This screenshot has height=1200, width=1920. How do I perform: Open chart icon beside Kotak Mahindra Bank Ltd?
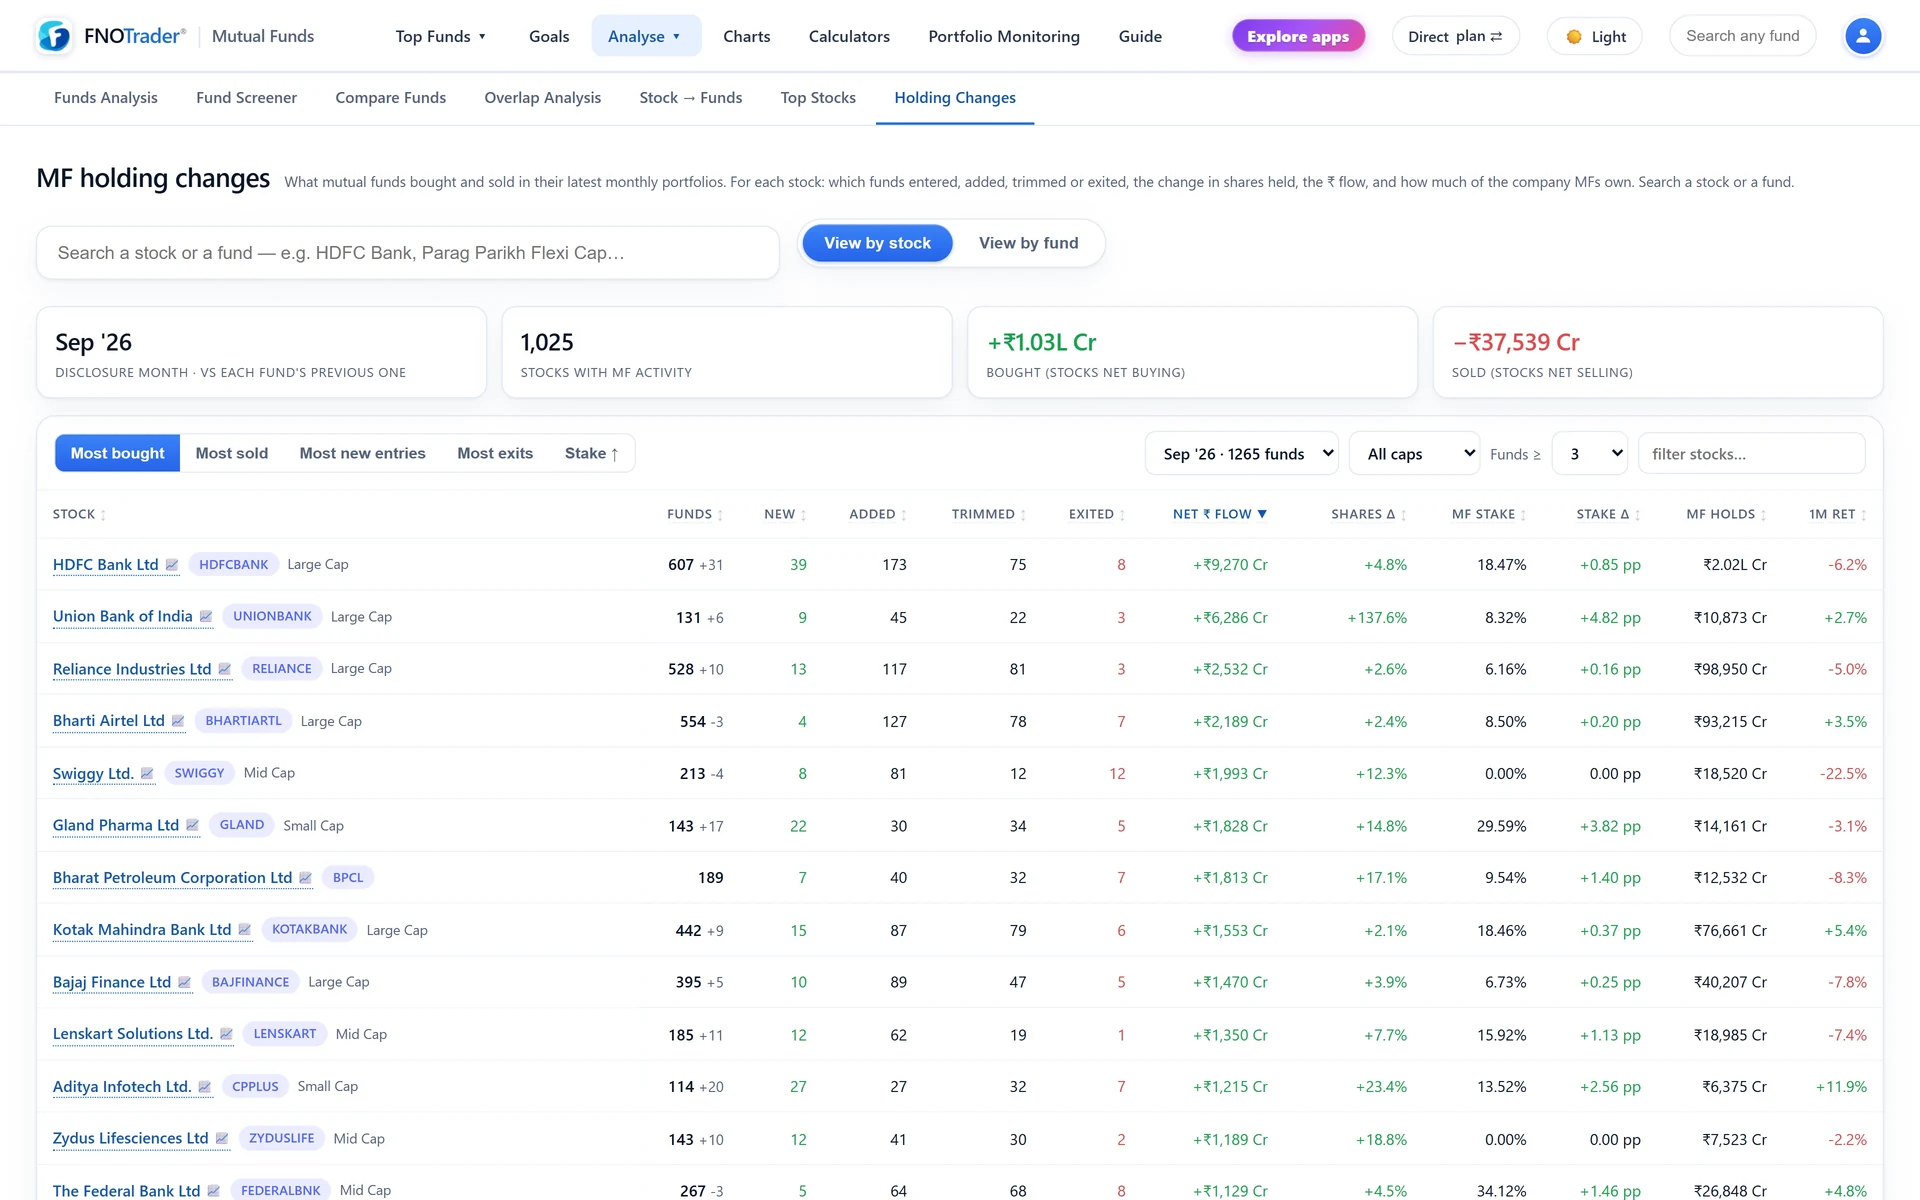[x=245, y=930]
